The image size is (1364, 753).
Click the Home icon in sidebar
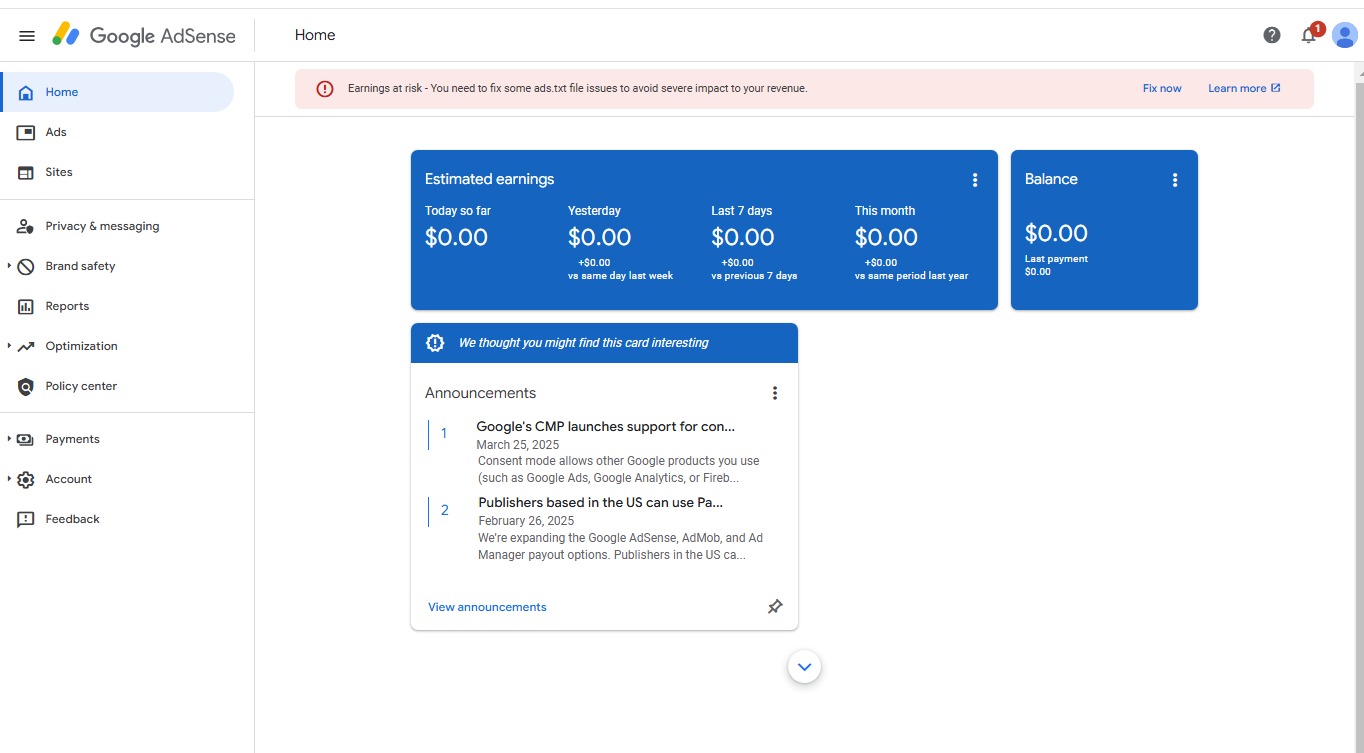[x=26, y=92]
